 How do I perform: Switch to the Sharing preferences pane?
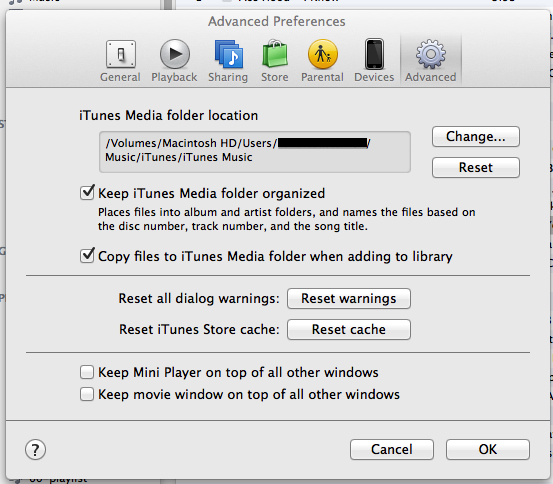click(x=228, y=61)
